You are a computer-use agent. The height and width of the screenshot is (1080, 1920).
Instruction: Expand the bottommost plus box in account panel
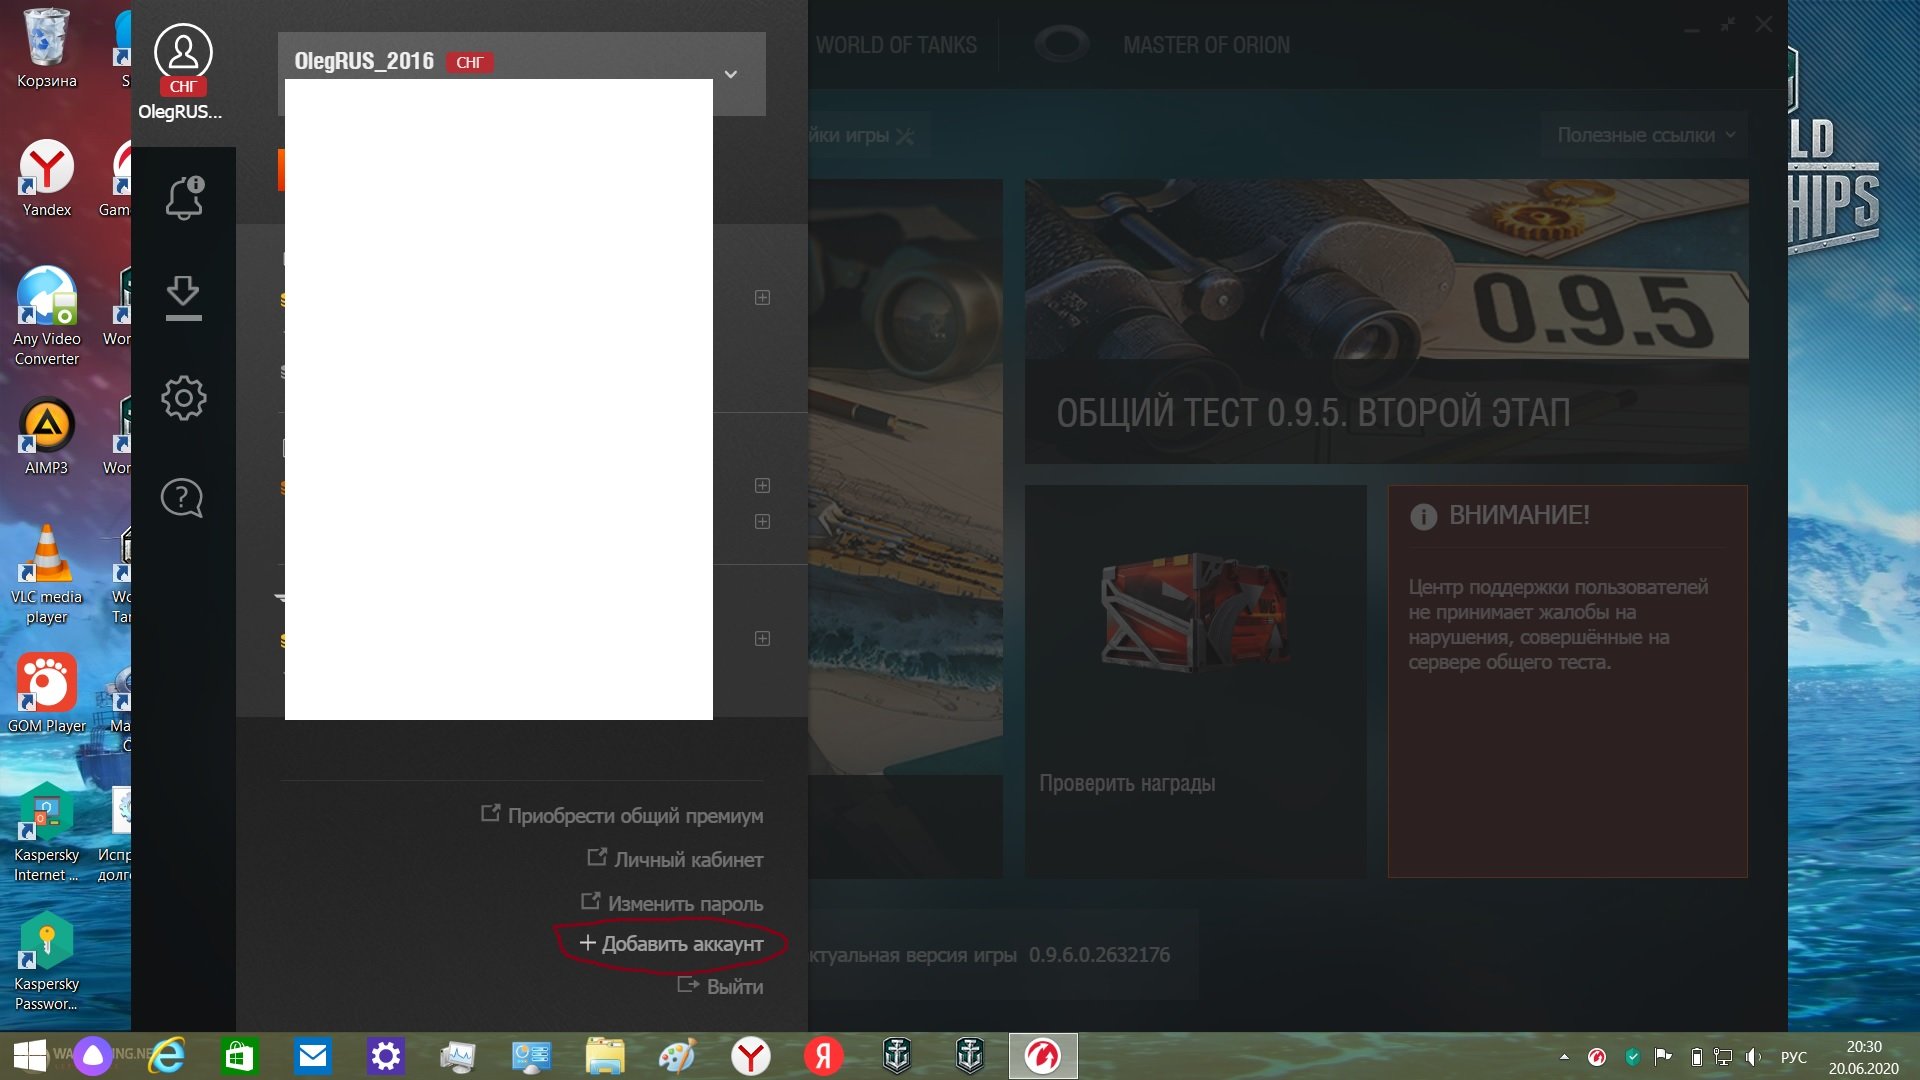762,639
